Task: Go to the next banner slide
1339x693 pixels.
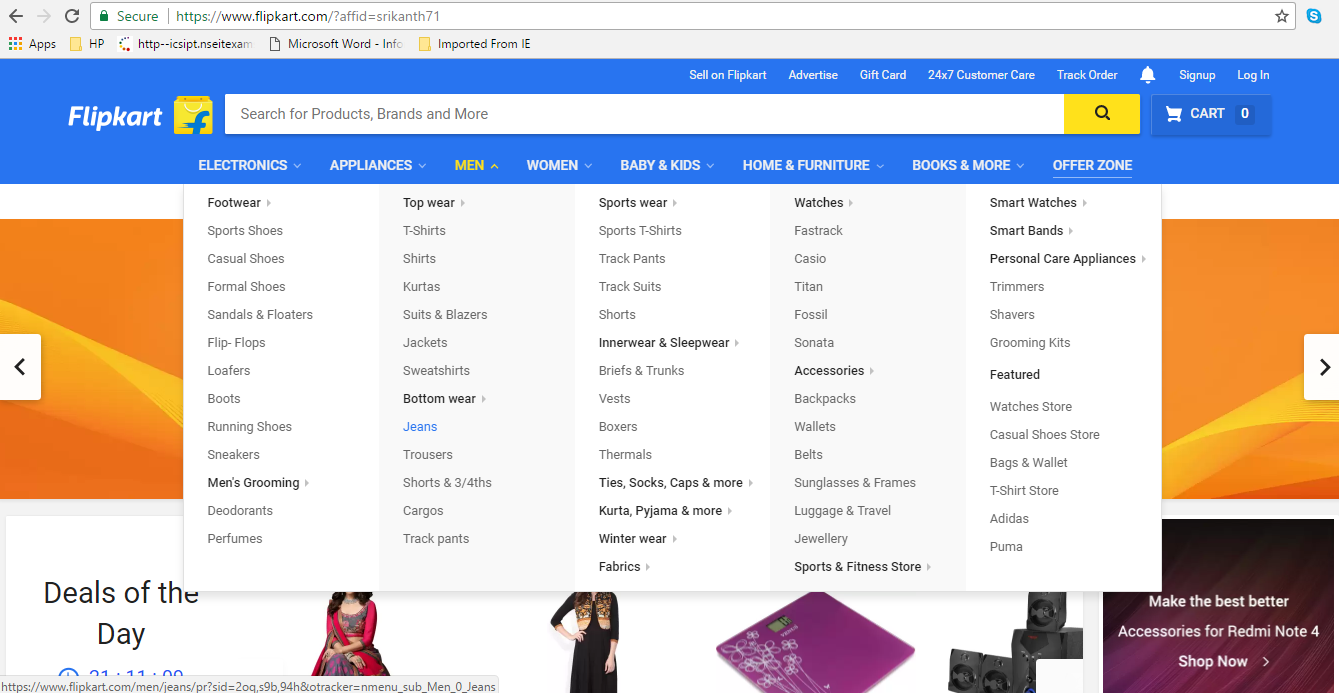Action: click(x=1322, y=367)
